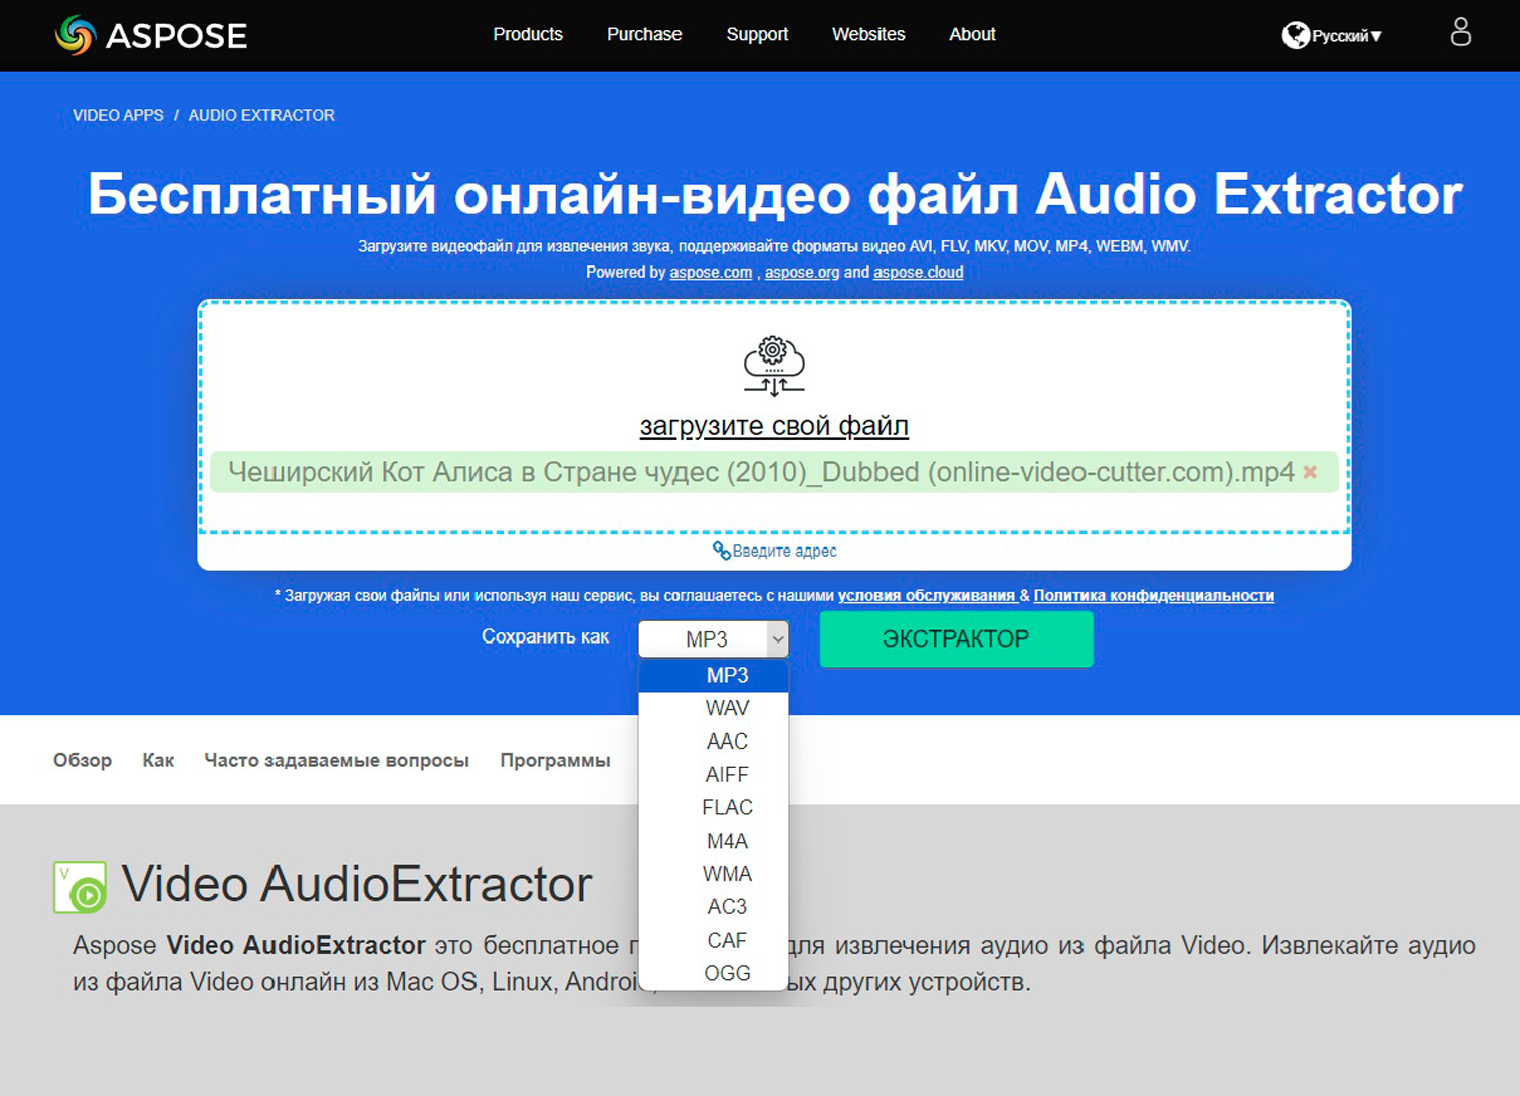The height and width of the screenshot is (1096, 1520).
Task: Click the Aspose logo in header
Action: point(151,35)
